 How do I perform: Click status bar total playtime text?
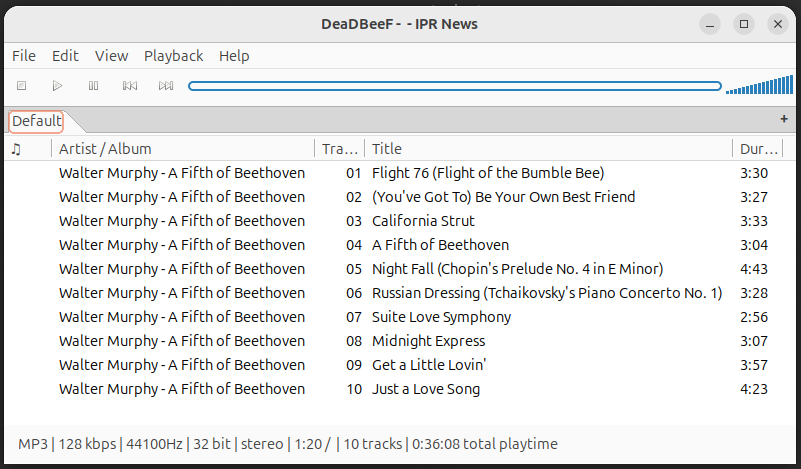click(x=485, y=444)
